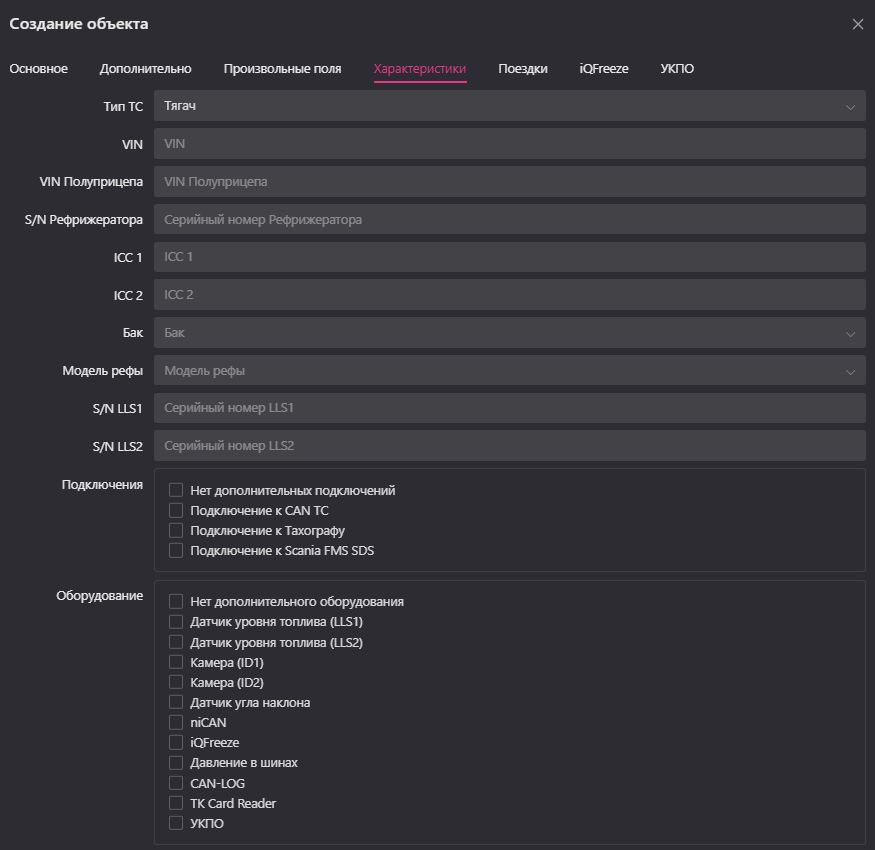Select the Поездки tab
The width and height of the screenshot is (875, 850).
tap(523, 69)
